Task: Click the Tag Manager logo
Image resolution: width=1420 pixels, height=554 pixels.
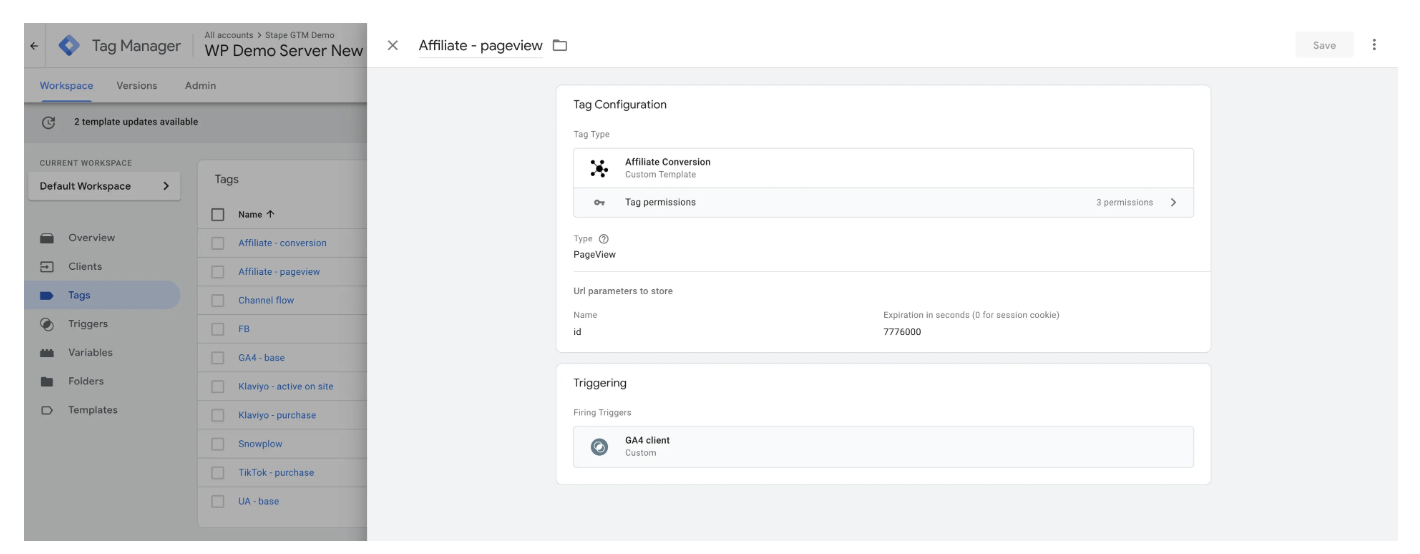Action: pyautogui.click(x=69, y=46)
